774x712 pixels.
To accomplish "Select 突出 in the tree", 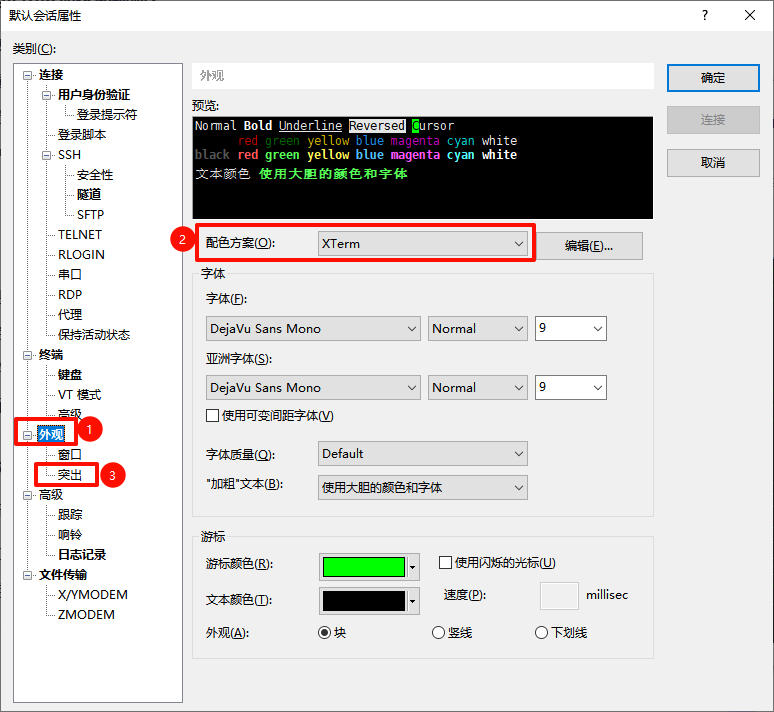I will [70, 475].
